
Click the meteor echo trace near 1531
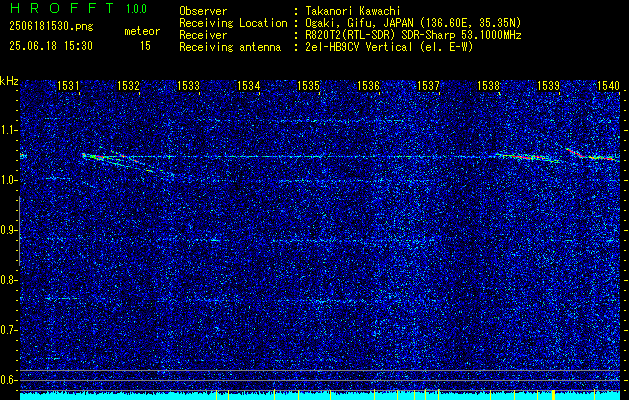pyautogui.click(x=128, y=163)
